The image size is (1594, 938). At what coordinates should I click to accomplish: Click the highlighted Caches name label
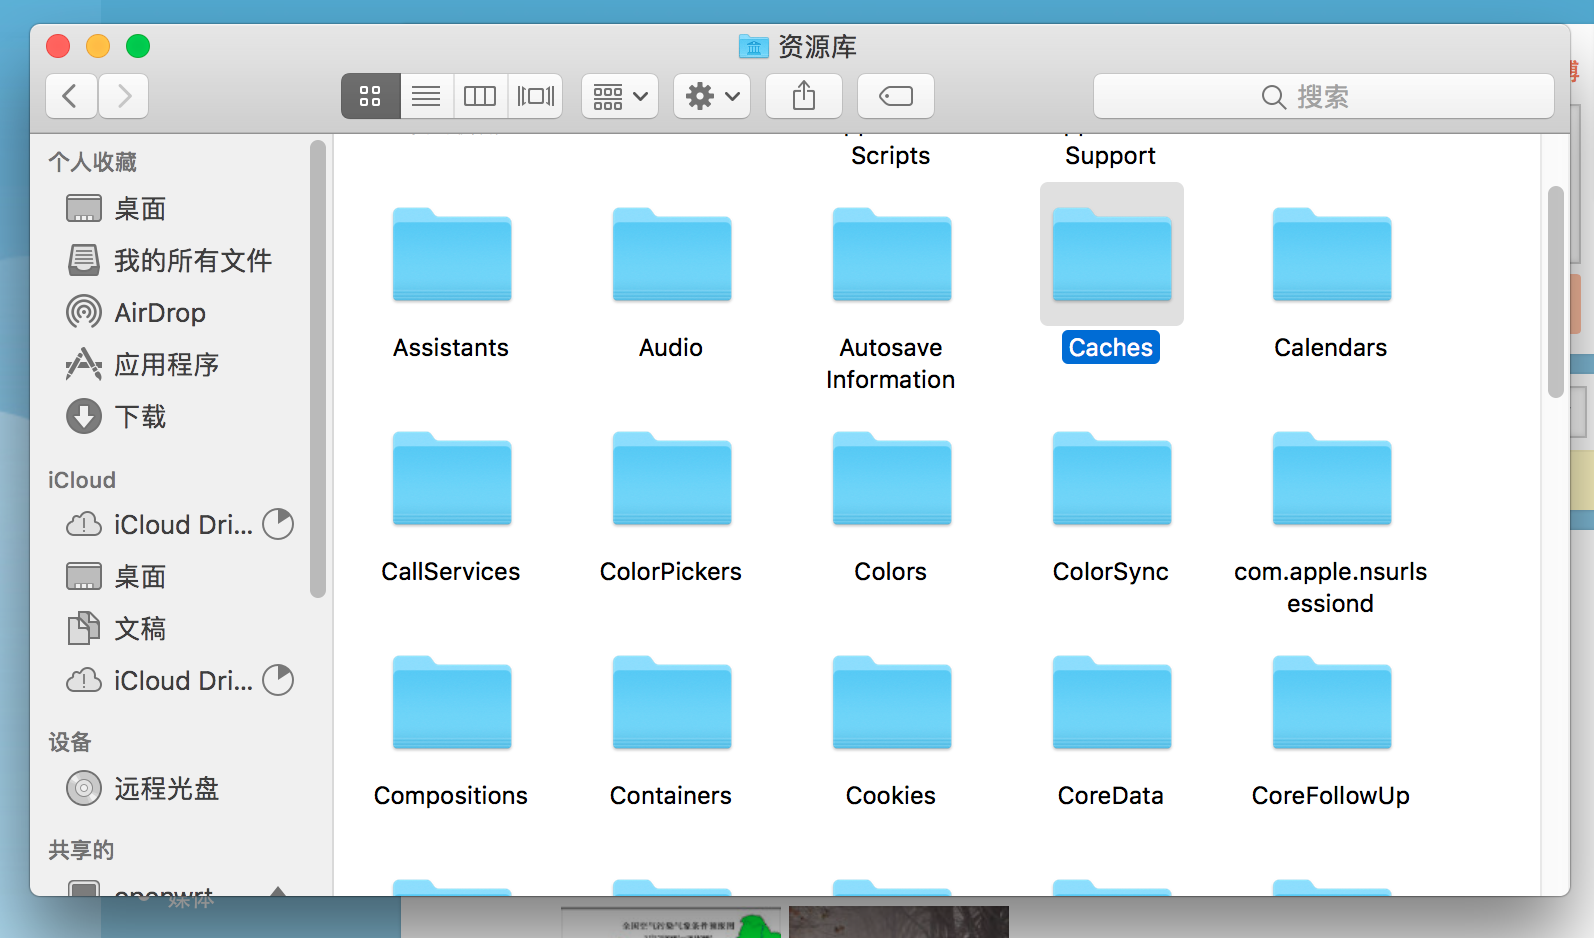pyautogui.click(x=1111, y=347)
